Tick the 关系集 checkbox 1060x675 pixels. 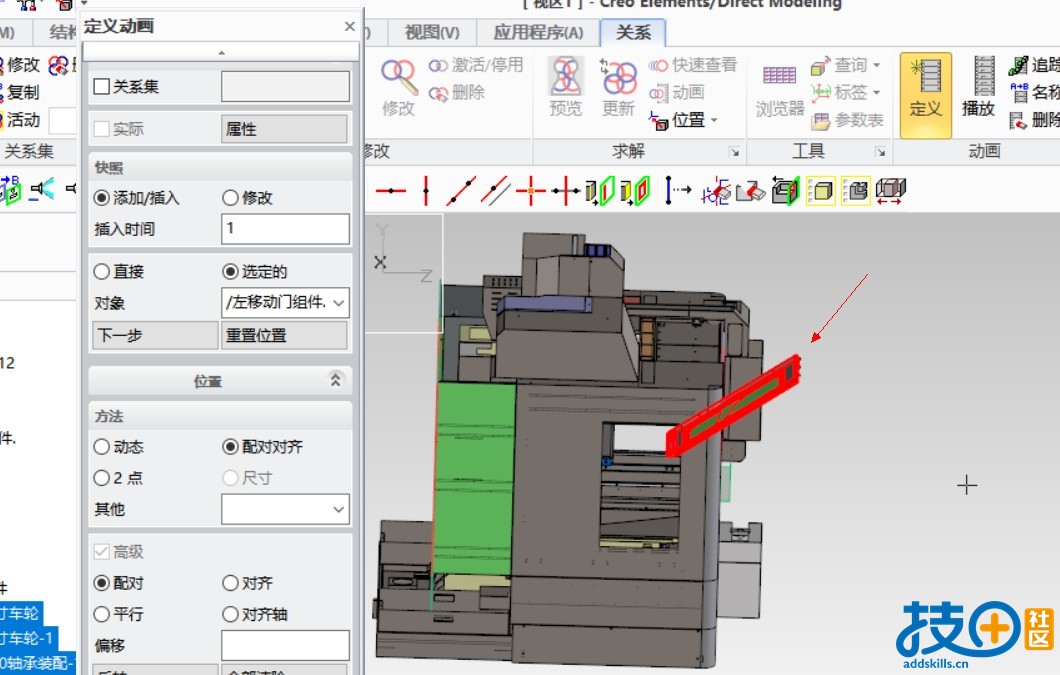point(101,87)
